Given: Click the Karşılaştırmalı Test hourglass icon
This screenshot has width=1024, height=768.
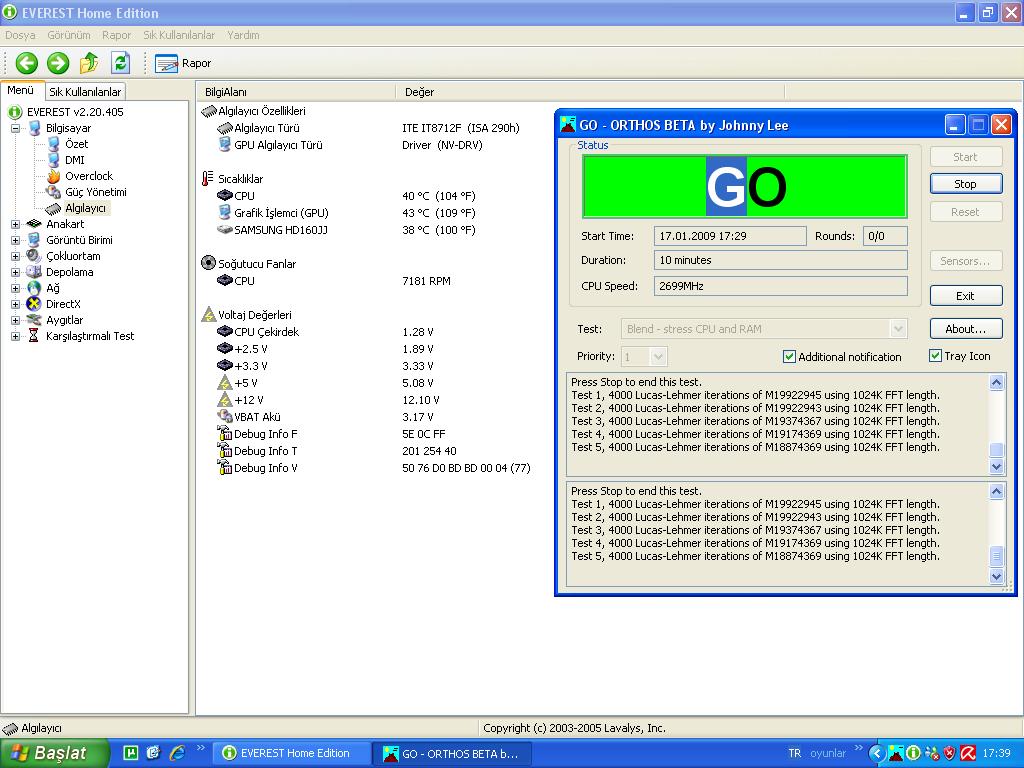Looking at the screenshot, I should coord(33,336).
